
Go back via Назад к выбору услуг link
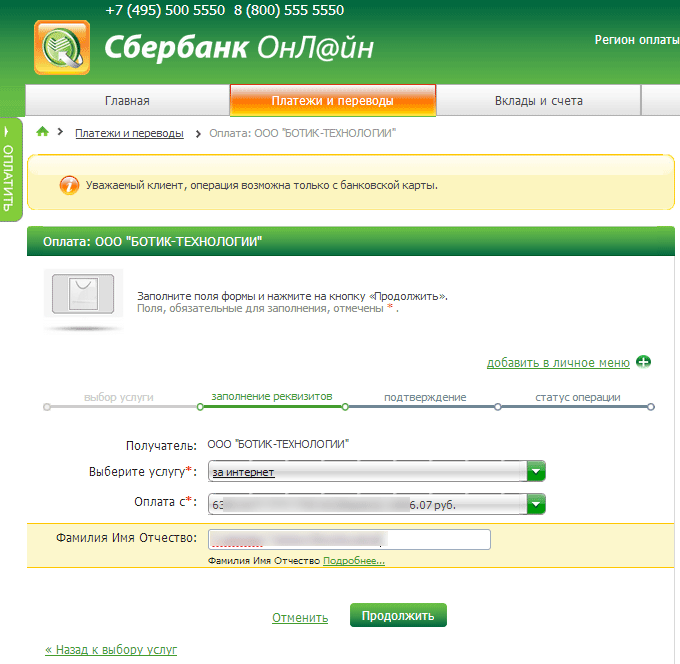tap(111, 649)
